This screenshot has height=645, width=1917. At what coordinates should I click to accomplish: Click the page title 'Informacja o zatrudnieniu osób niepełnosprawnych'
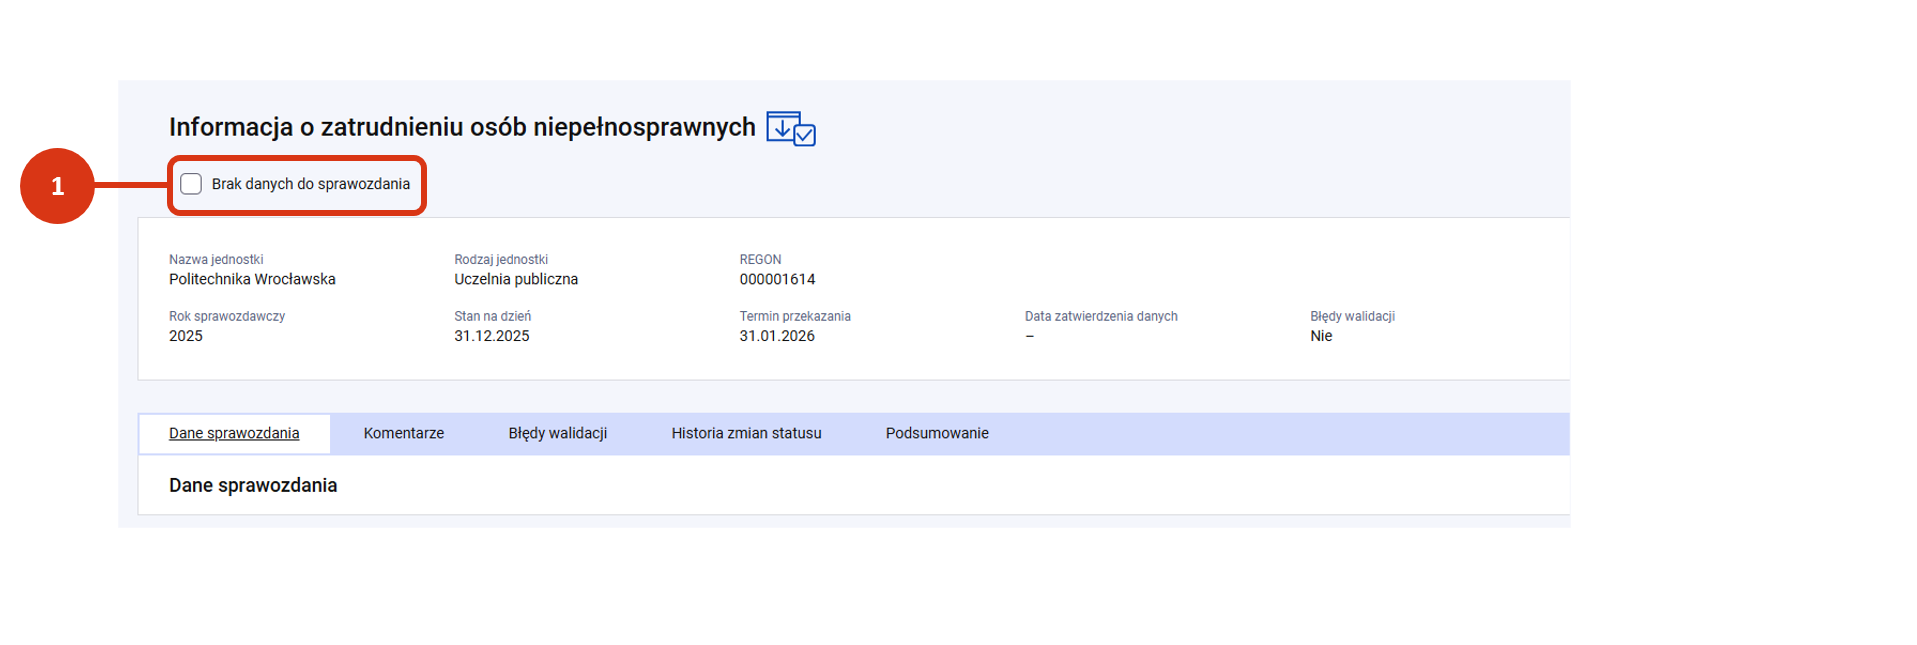(462, 128)
